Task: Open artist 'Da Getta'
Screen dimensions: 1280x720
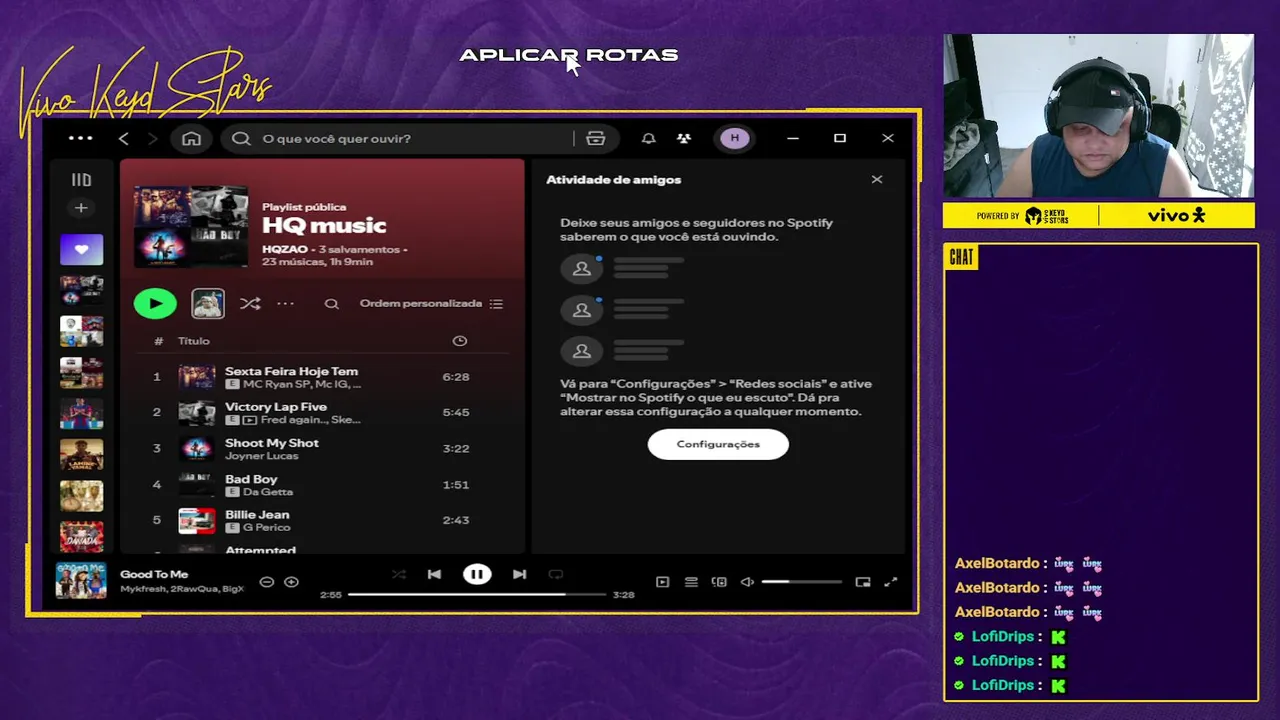Action: (268, 492)
